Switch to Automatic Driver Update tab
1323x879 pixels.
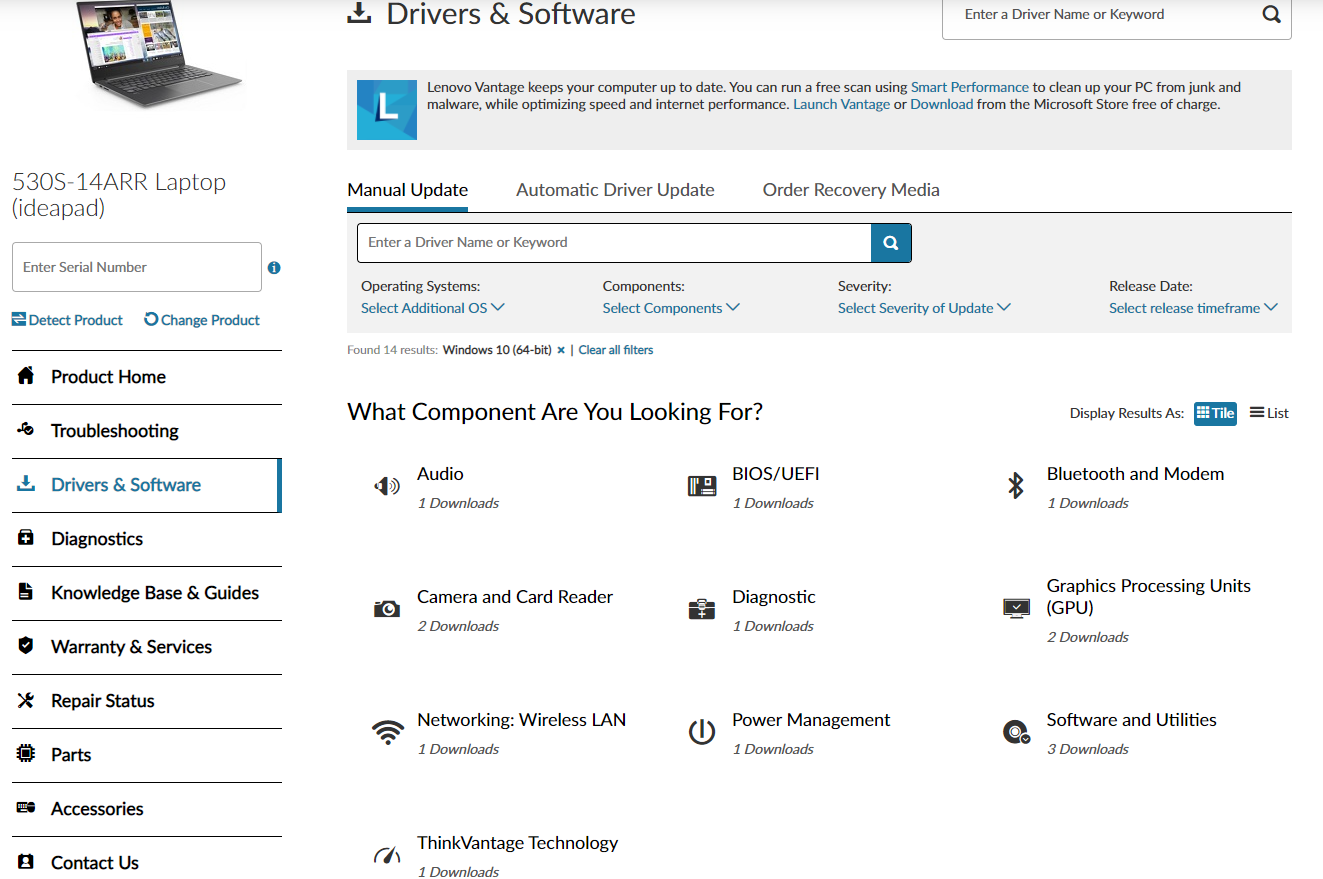(x=615, y=190)
